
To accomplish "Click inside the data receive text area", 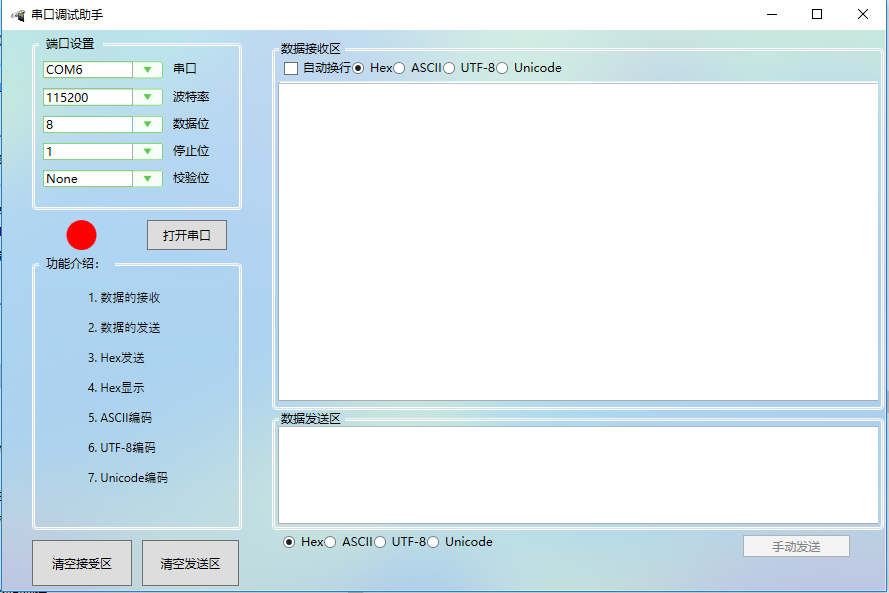I will 578,242.
